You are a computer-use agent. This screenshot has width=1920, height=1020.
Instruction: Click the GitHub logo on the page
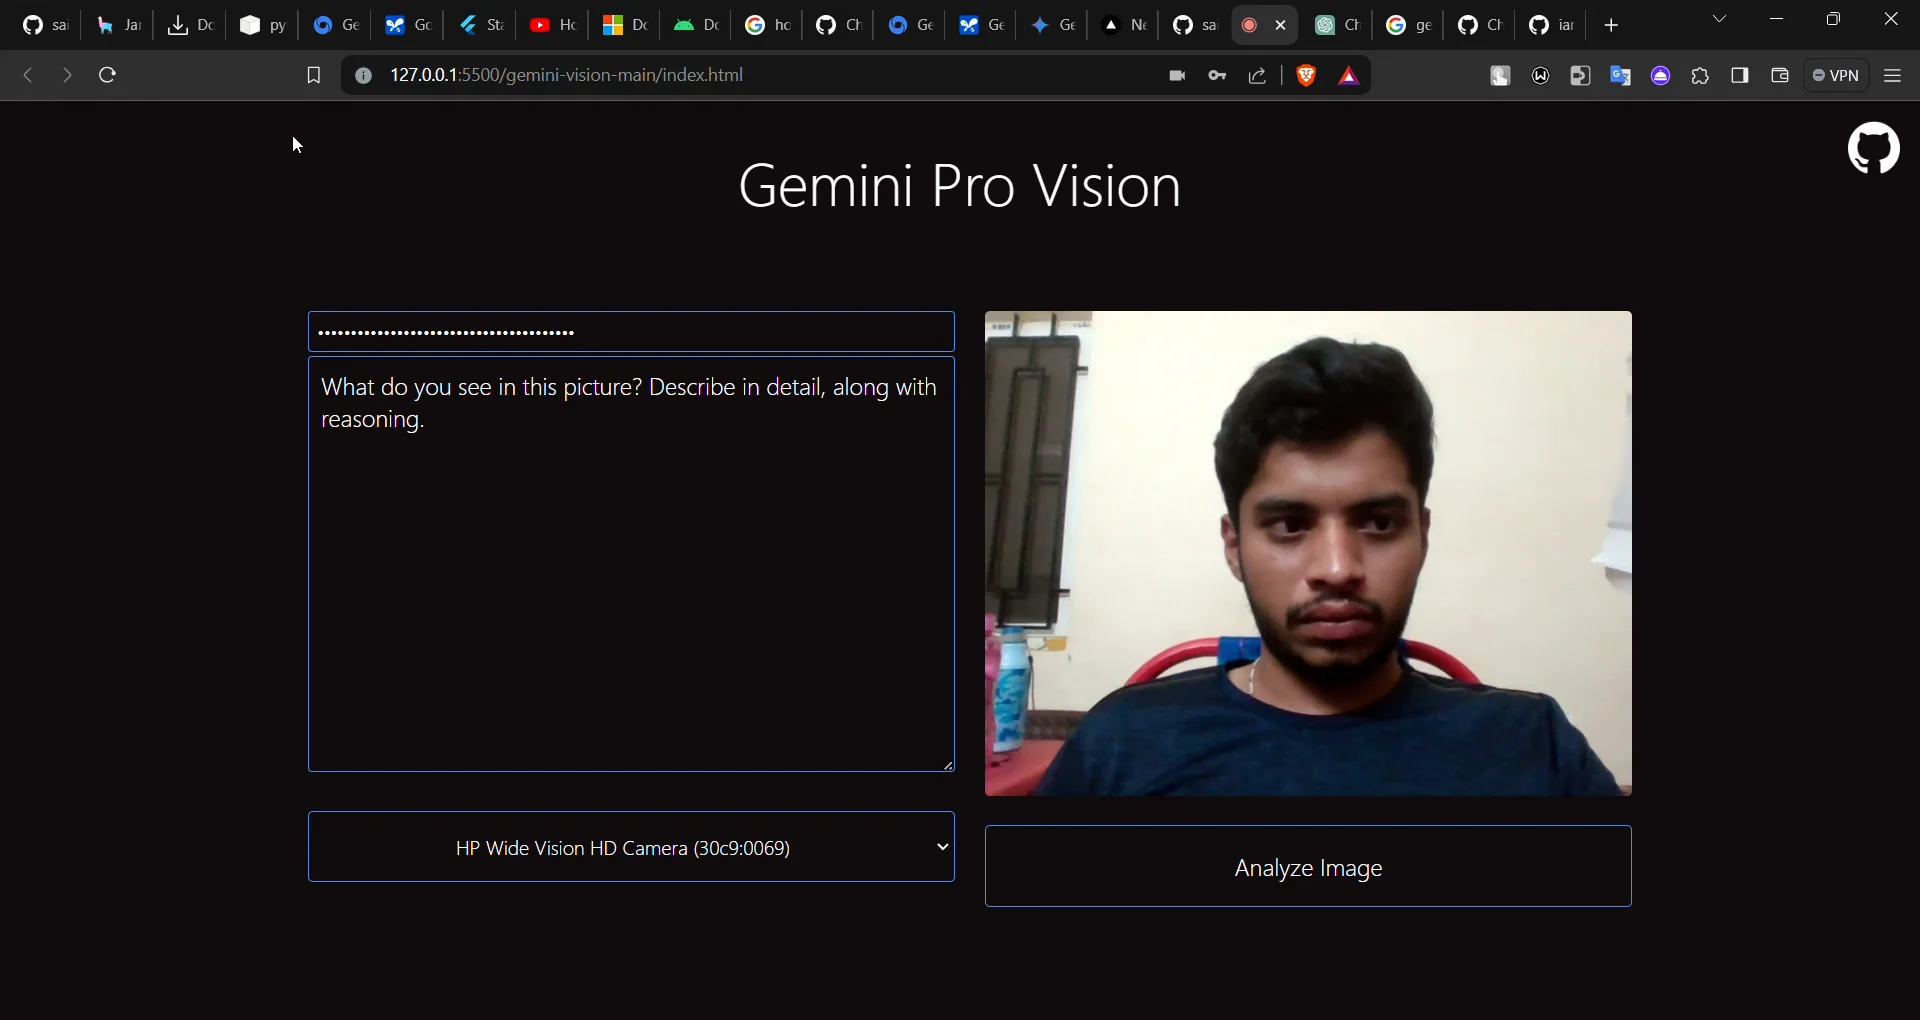[x=1873, y=148]
